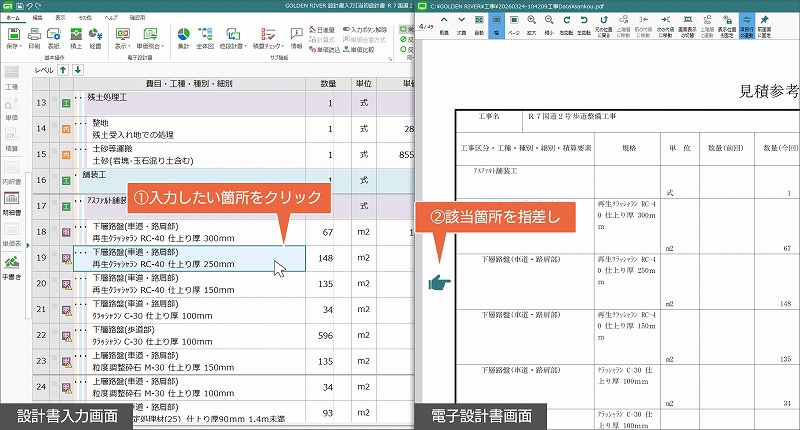
Task: Click the 経費 expense icon
Action: 95,35
